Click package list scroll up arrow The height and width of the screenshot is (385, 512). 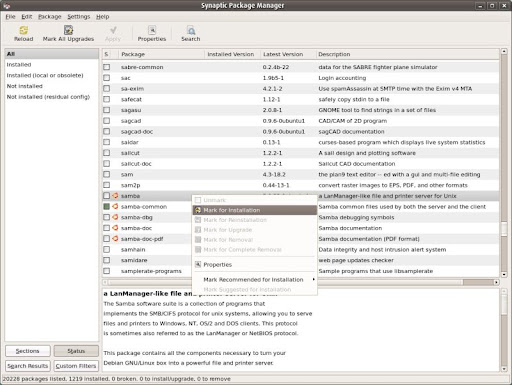[x=504, y=51]
